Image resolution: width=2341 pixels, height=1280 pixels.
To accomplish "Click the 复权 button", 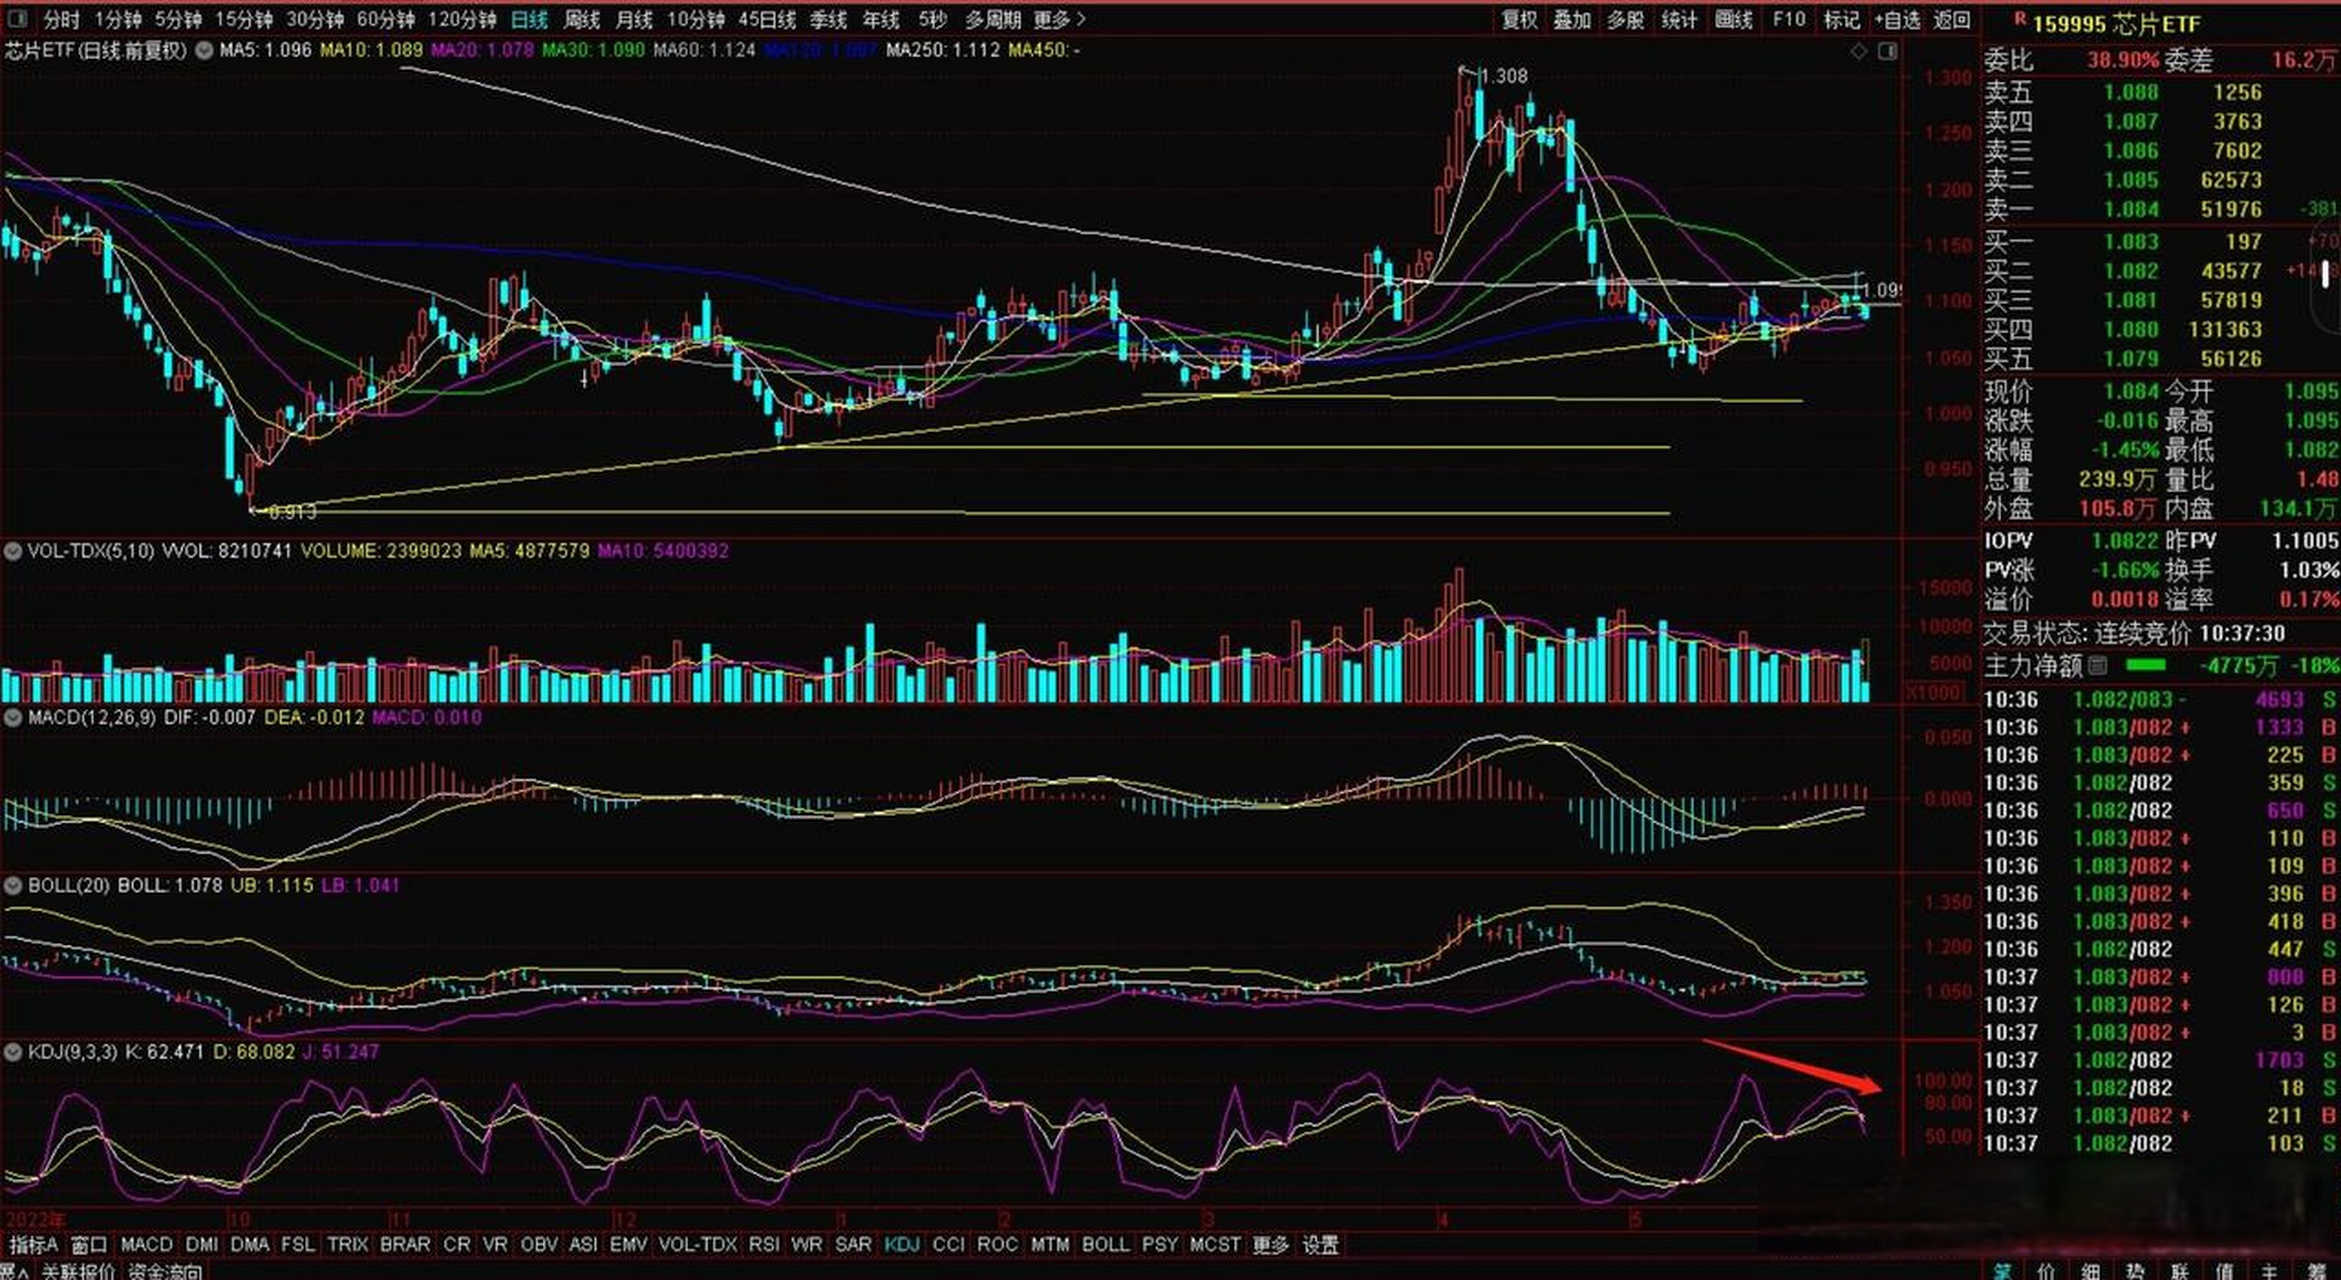I will point(1519,19).
